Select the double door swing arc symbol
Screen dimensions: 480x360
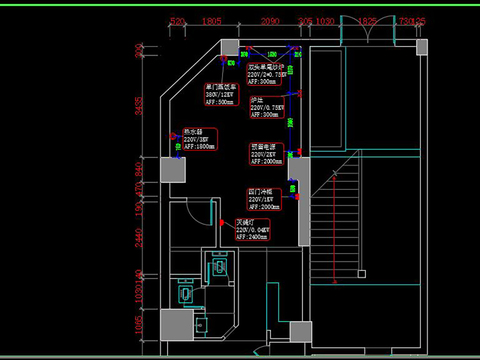[x=368, y=29]
